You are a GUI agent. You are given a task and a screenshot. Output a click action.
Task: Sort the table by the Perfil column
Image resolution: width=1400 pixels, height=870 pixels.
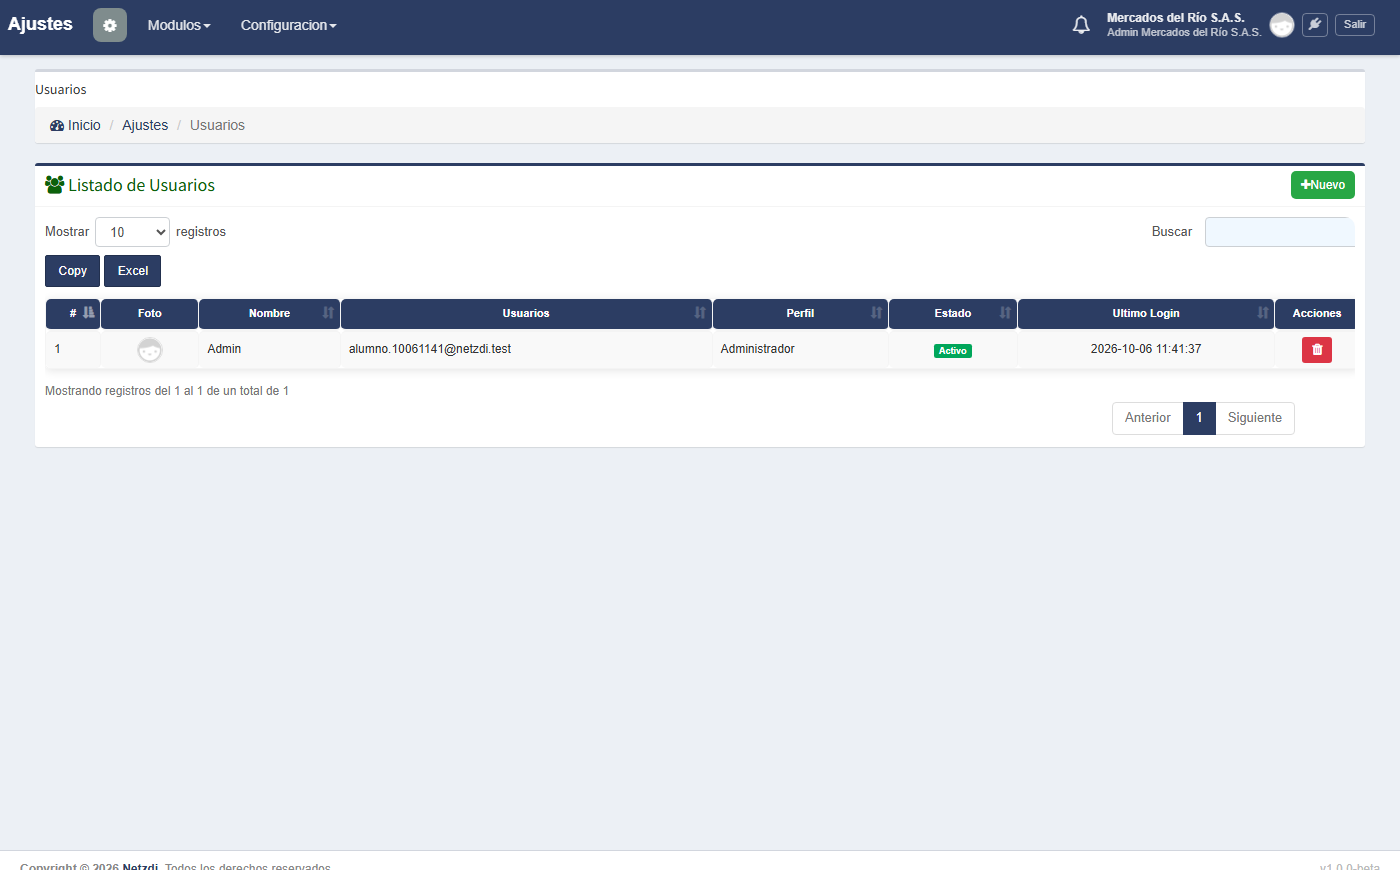pyautogui.click(x=800, y=313)
